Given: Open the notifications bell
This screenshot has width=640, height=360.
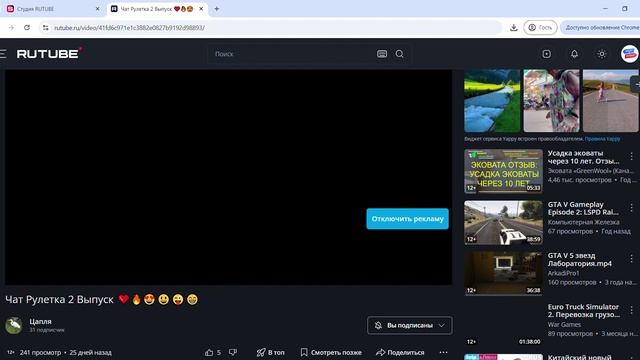Looking at the screenshot, I should [574, 54].
